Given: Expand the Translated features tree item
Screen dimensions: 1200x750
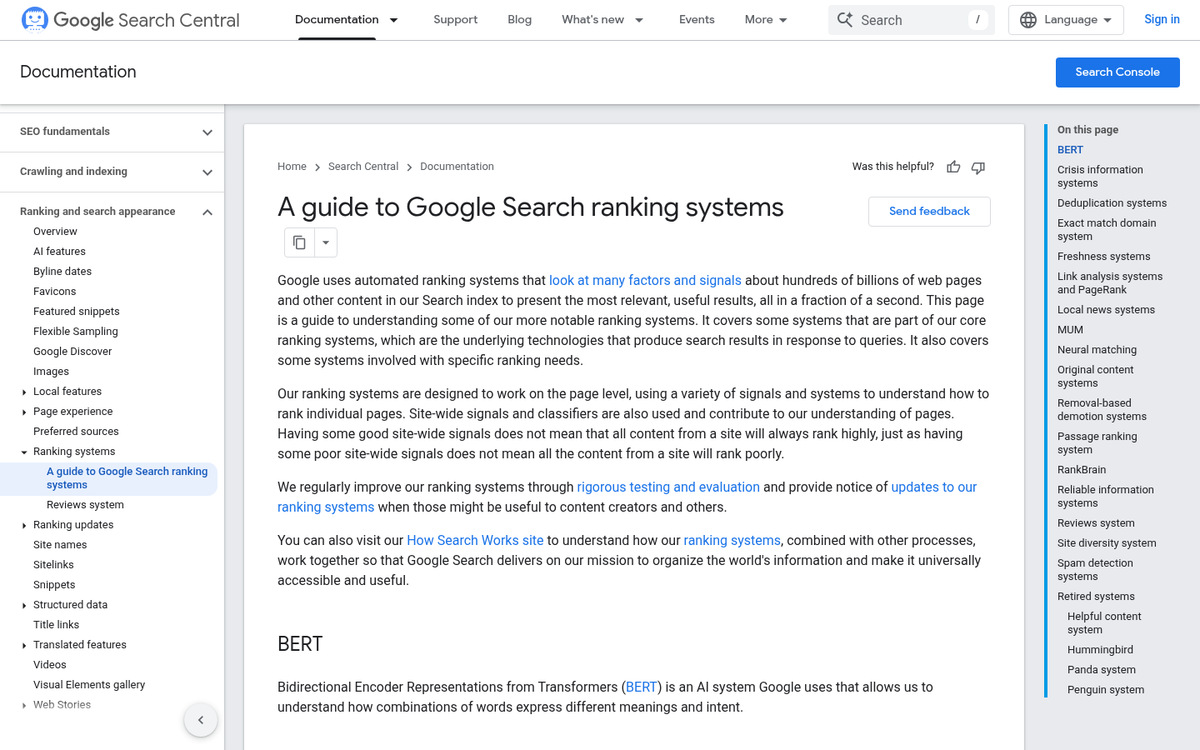Looking at the screenshot, I should point(24,645).
